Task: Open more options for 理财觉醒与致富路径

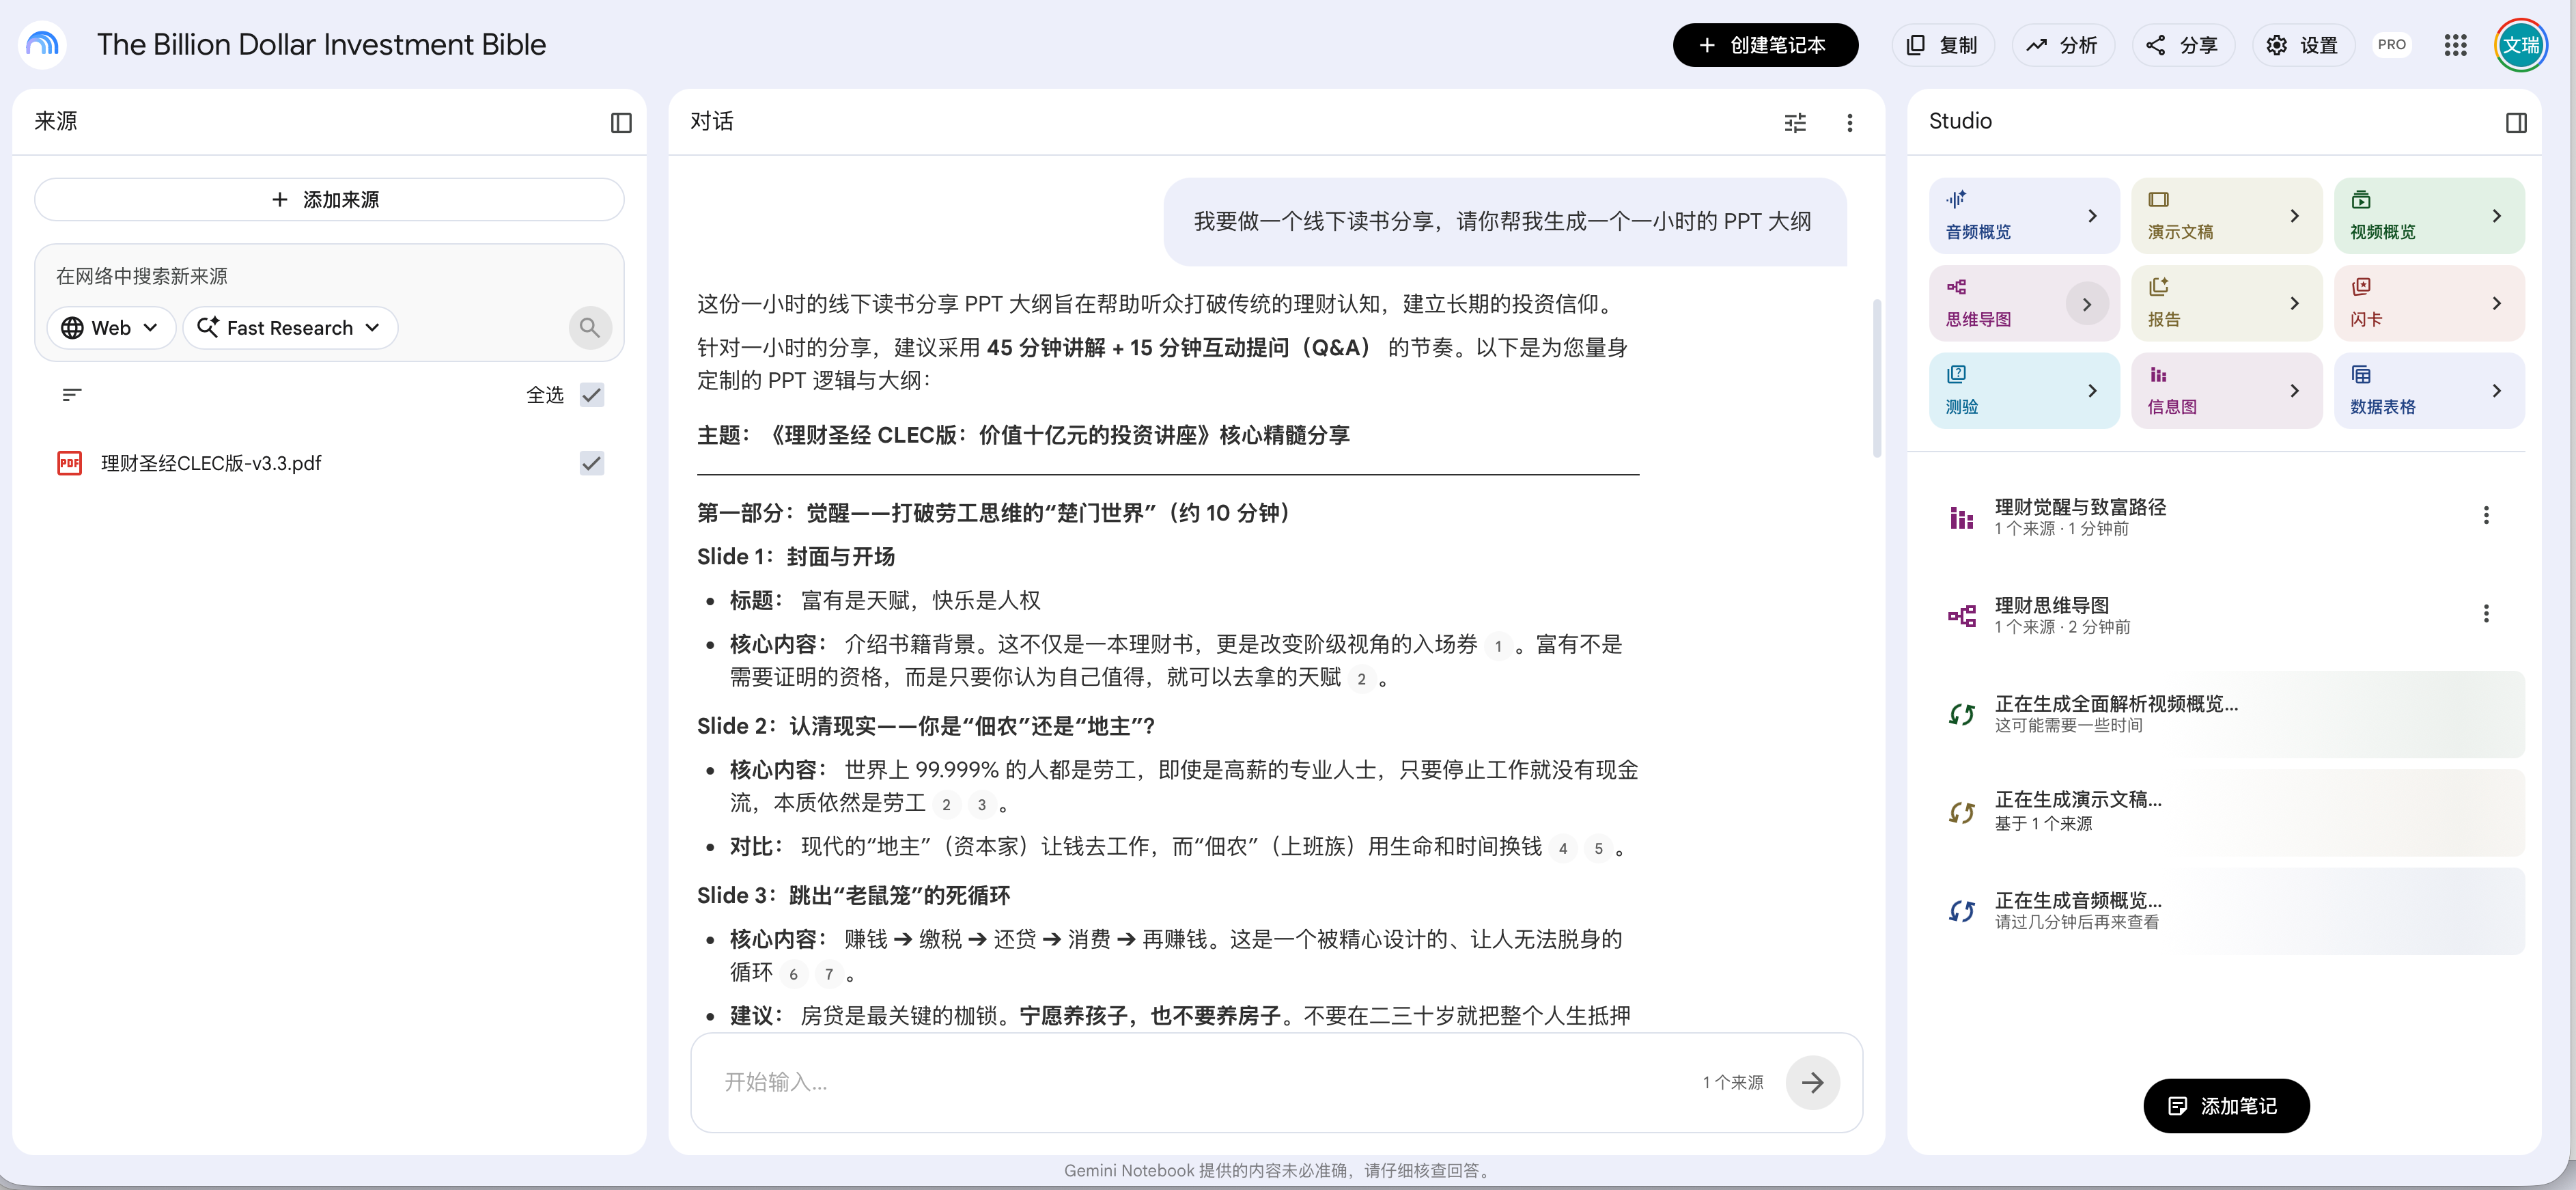Action: click(x=2486, y=515)
